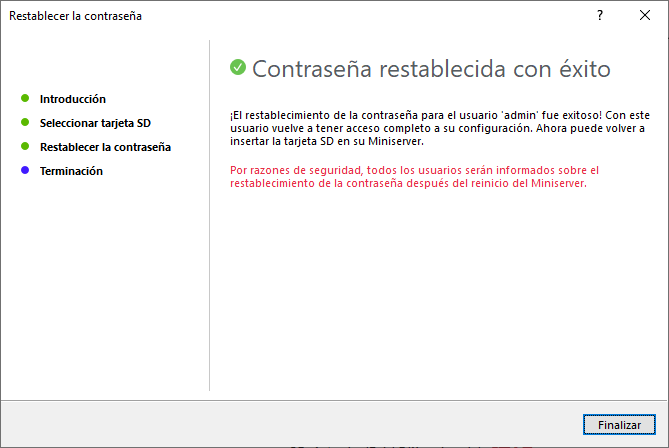Select the Seleccionar tarjeta SD step label
669x448 pixels.
click(x=95, y=123)
